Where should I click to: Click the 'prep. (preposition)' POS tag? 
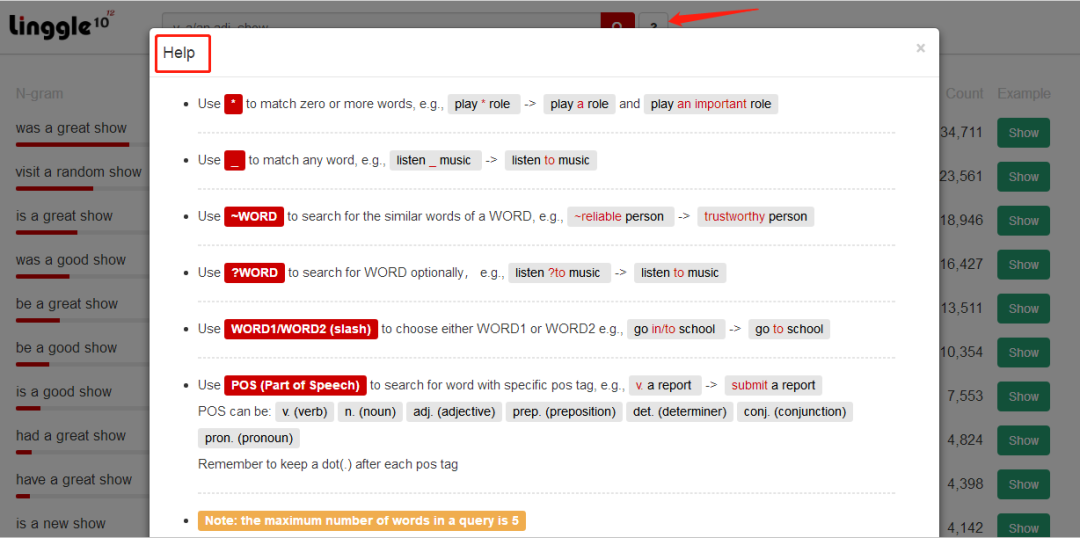click(564, 412)
